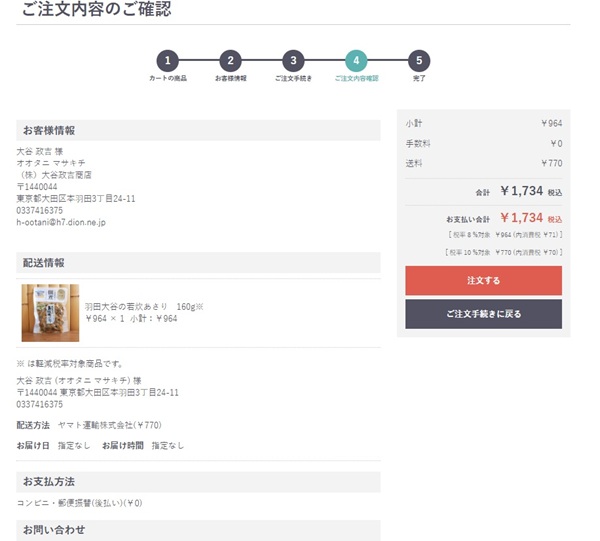The image size is (600, 541).
Task: Click the ご注文内容確認 step label
Action: [x=356, y=78]
